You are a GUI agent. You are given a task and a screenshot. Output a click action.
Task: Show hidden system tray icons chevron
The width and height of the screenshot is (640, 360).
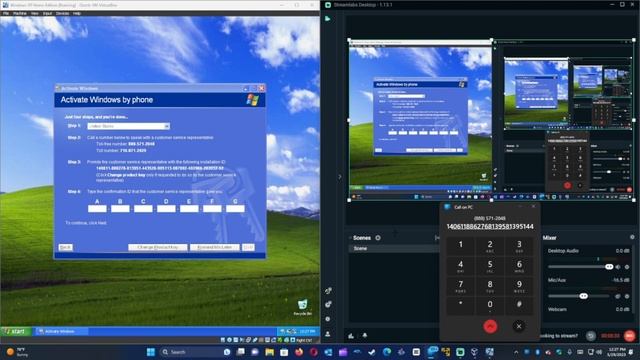click(516, 352)
